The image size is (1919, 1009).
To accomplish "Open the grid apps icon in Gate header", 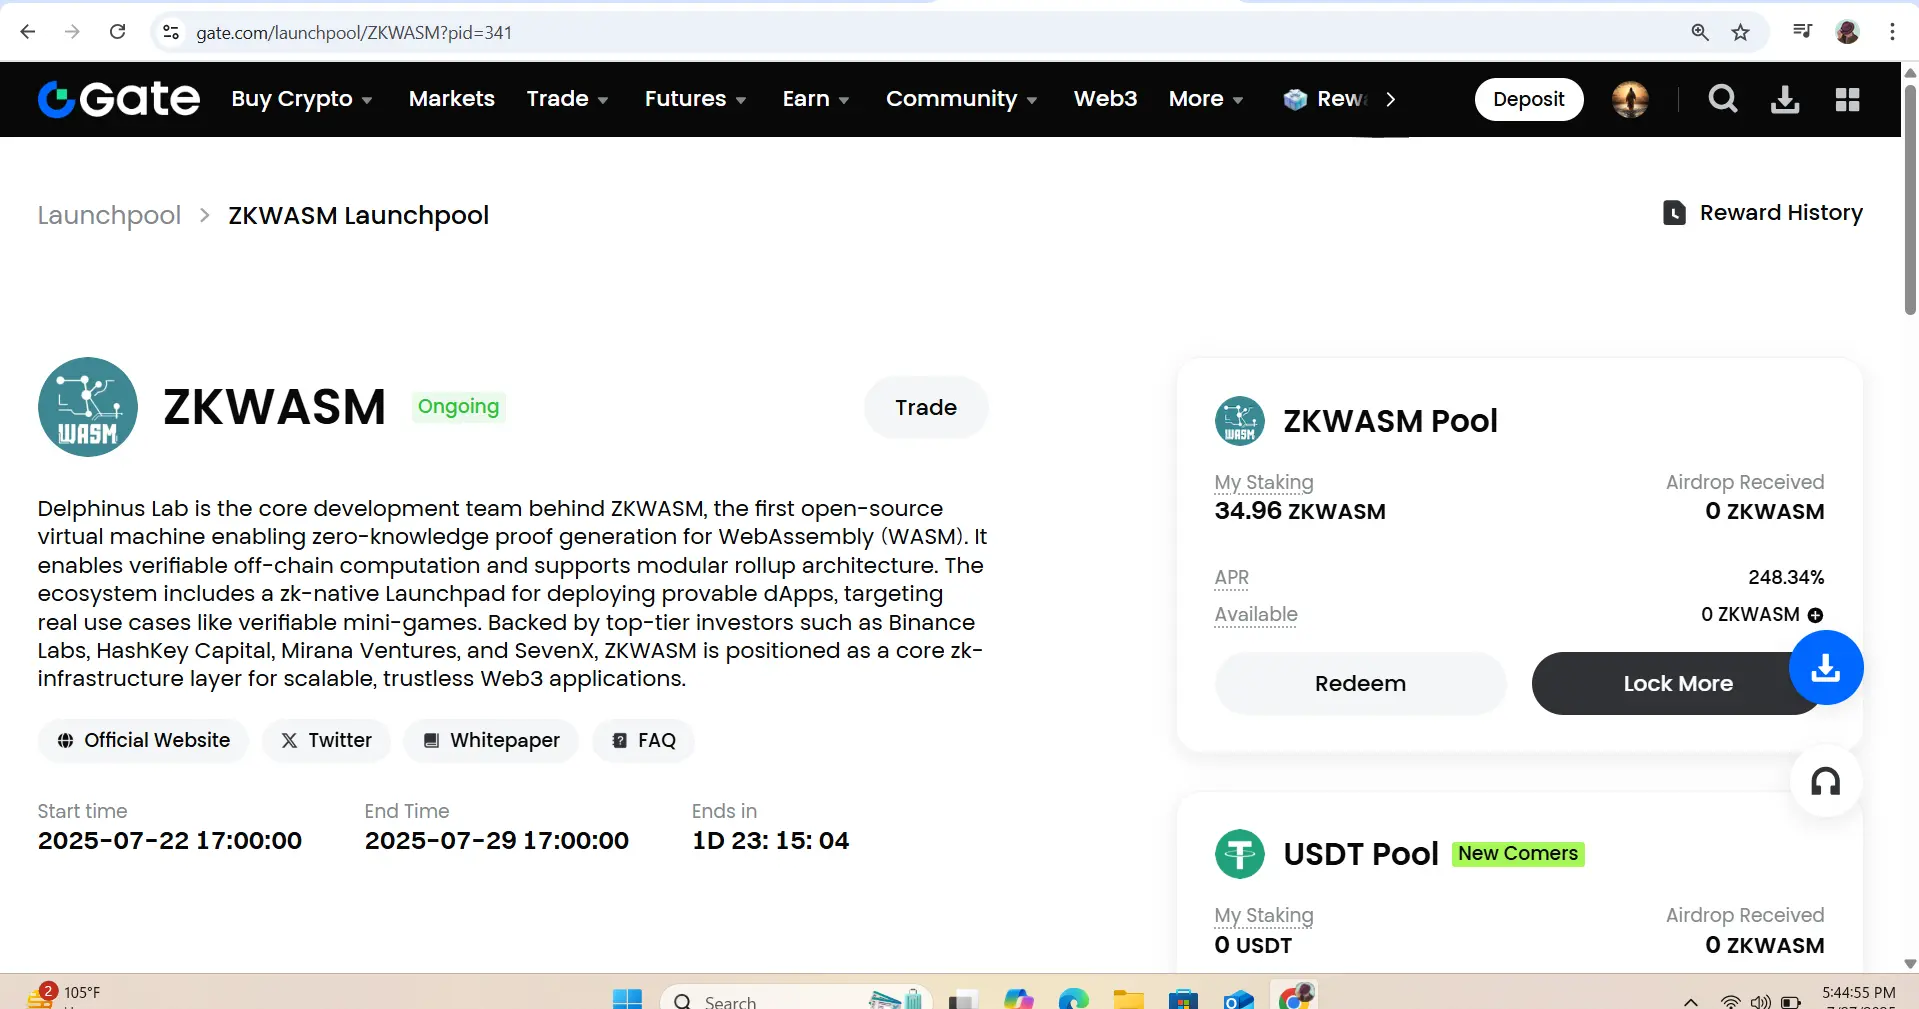I will (1847, 99).
